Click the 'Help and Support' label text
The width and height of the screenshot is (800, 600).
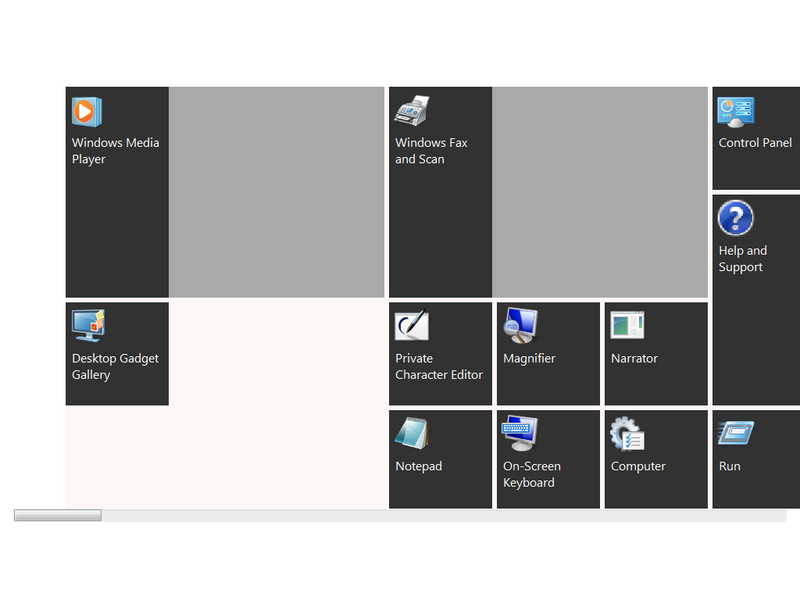742,259
